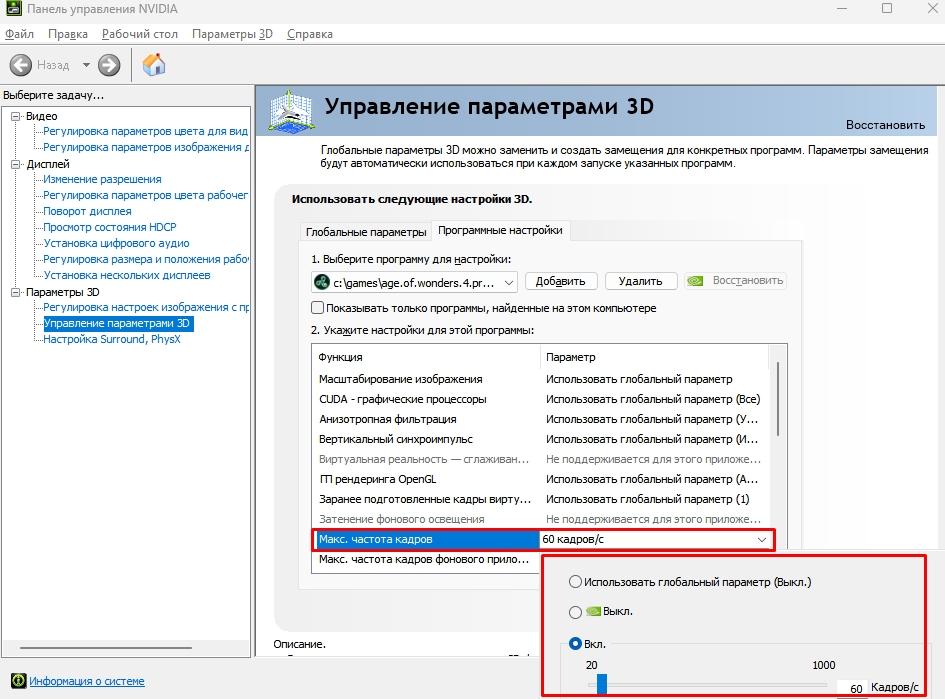Open the 60 кадров/с dropdown
Image resolution: width=945 pixels, height=699 pixels.
pyautogui.click(x=762, y=540)
